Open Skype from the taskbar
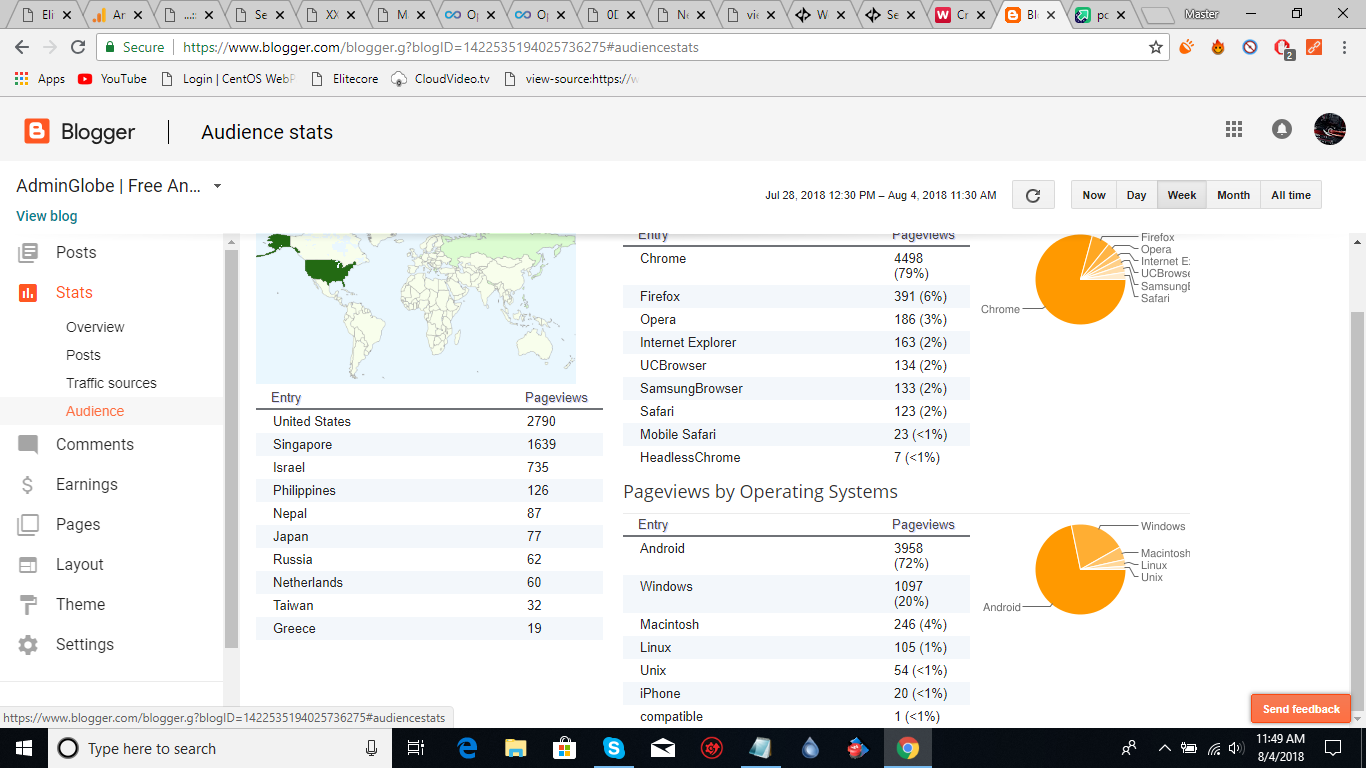The image size is (1366, 768). 614,748
